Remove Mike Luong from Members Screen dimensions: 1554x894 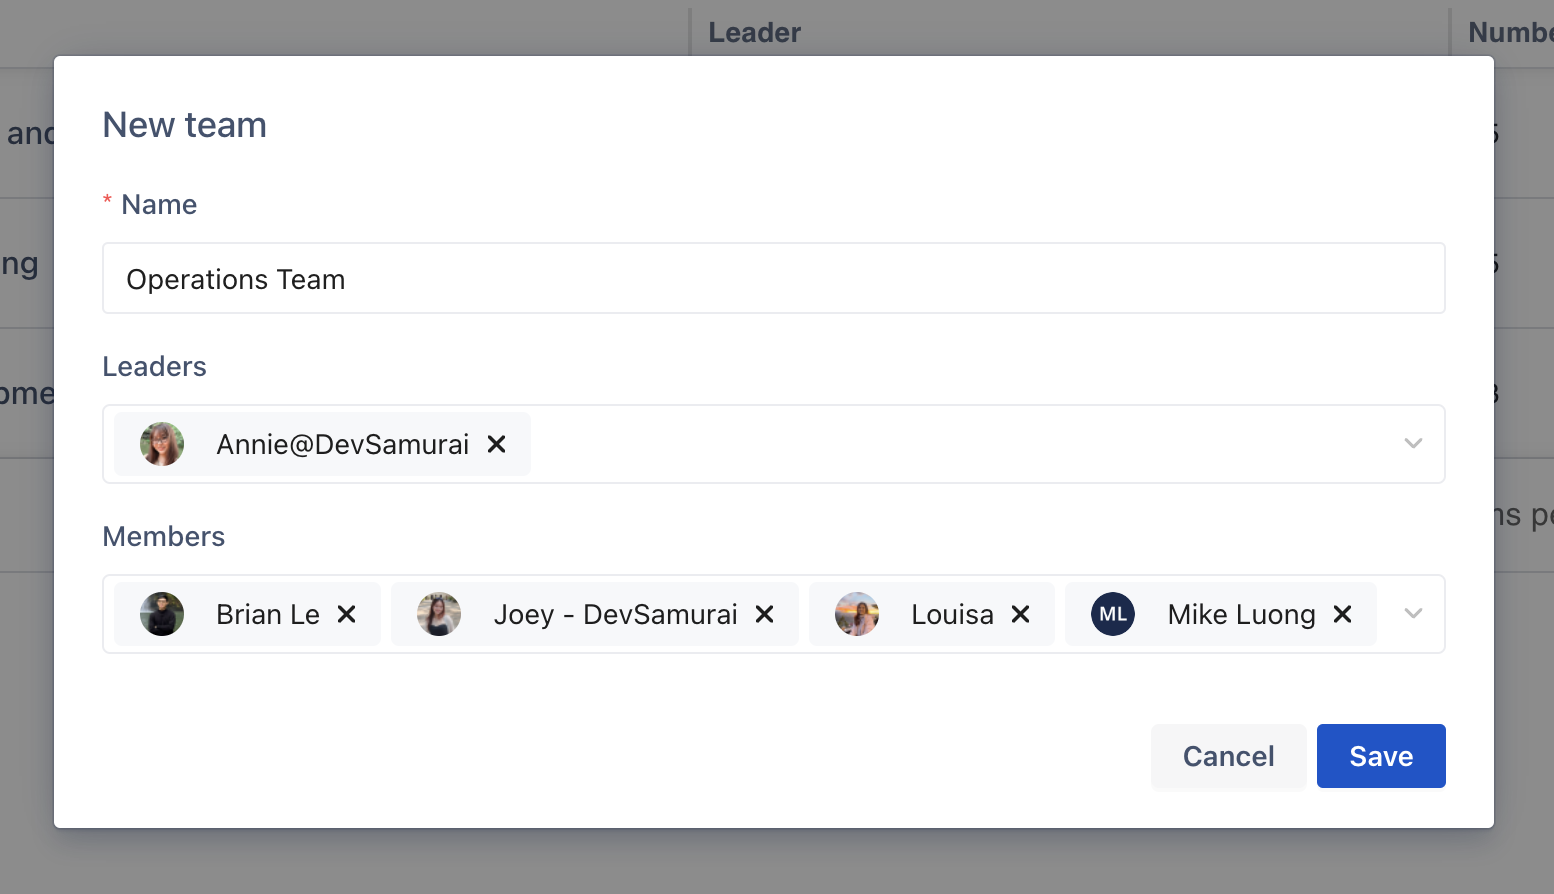tap(1342, 614)
